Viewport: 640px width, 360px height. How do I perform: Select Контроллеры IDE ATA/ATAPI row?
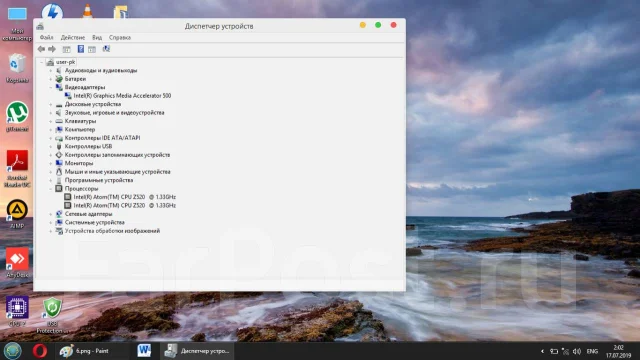tap(102, 138)
